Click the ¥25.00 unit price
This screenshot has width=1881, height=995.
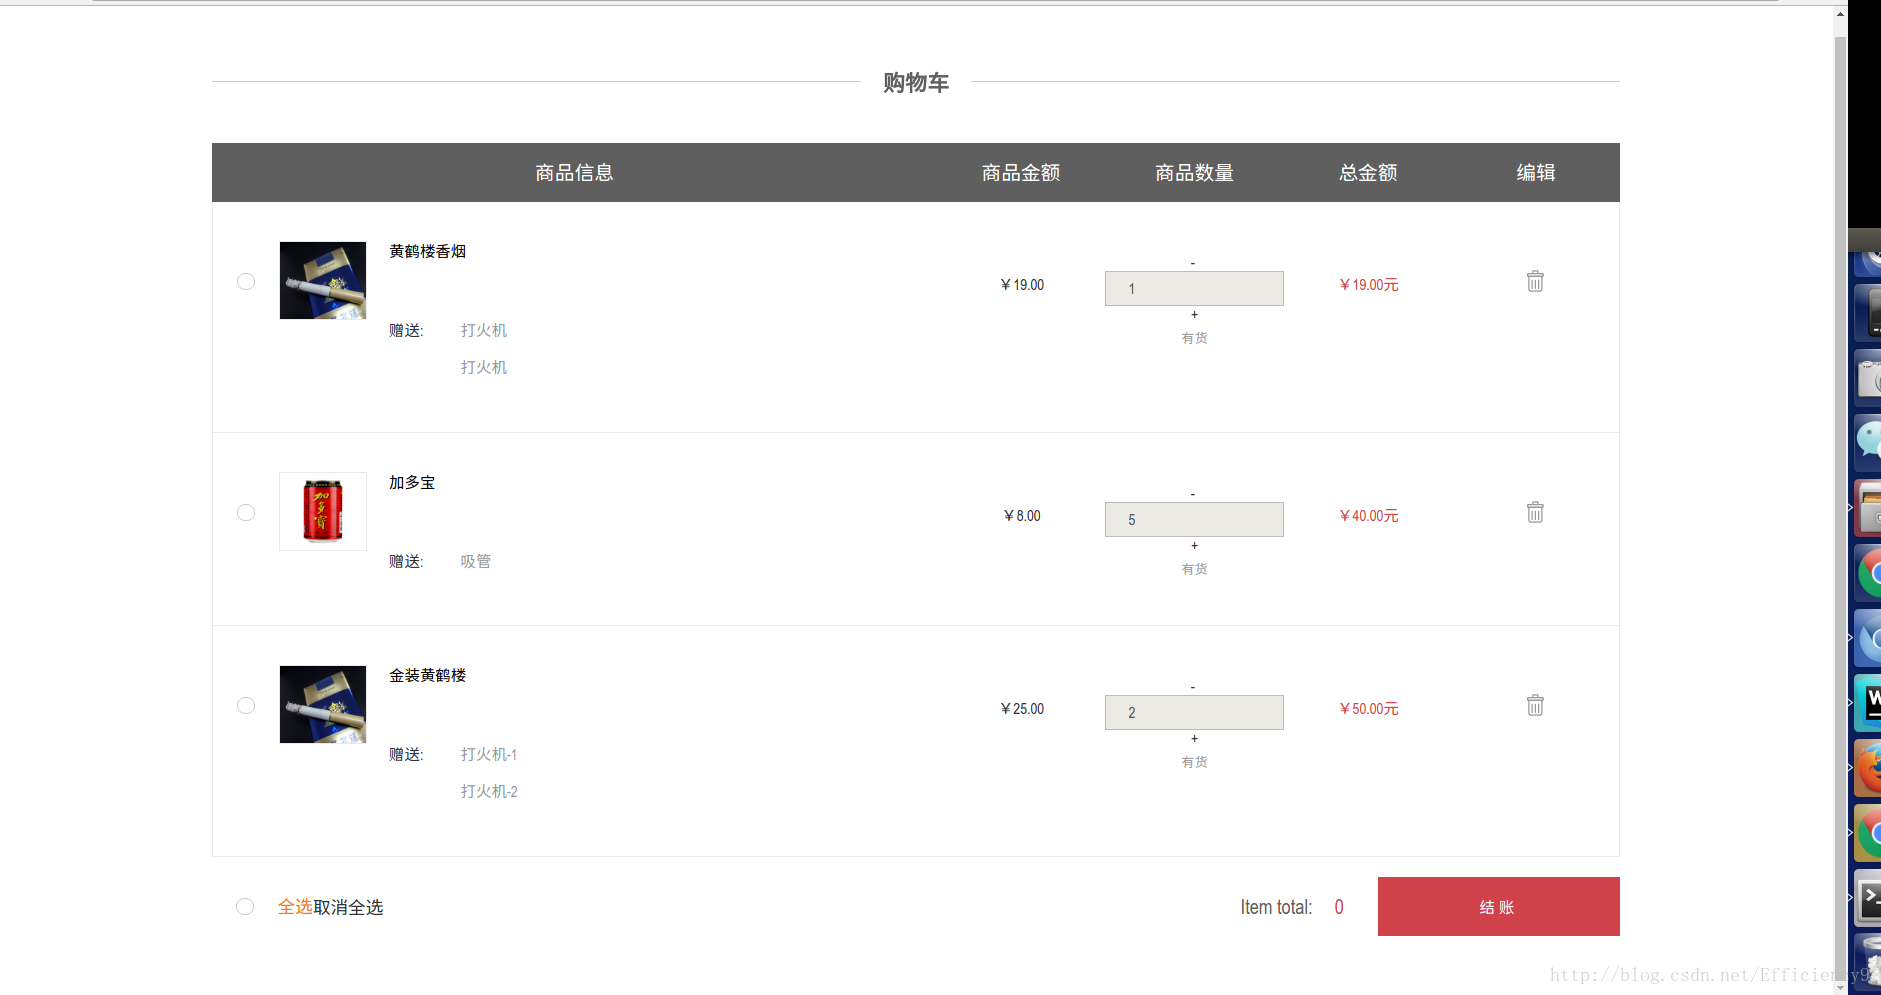[1022, 709]
